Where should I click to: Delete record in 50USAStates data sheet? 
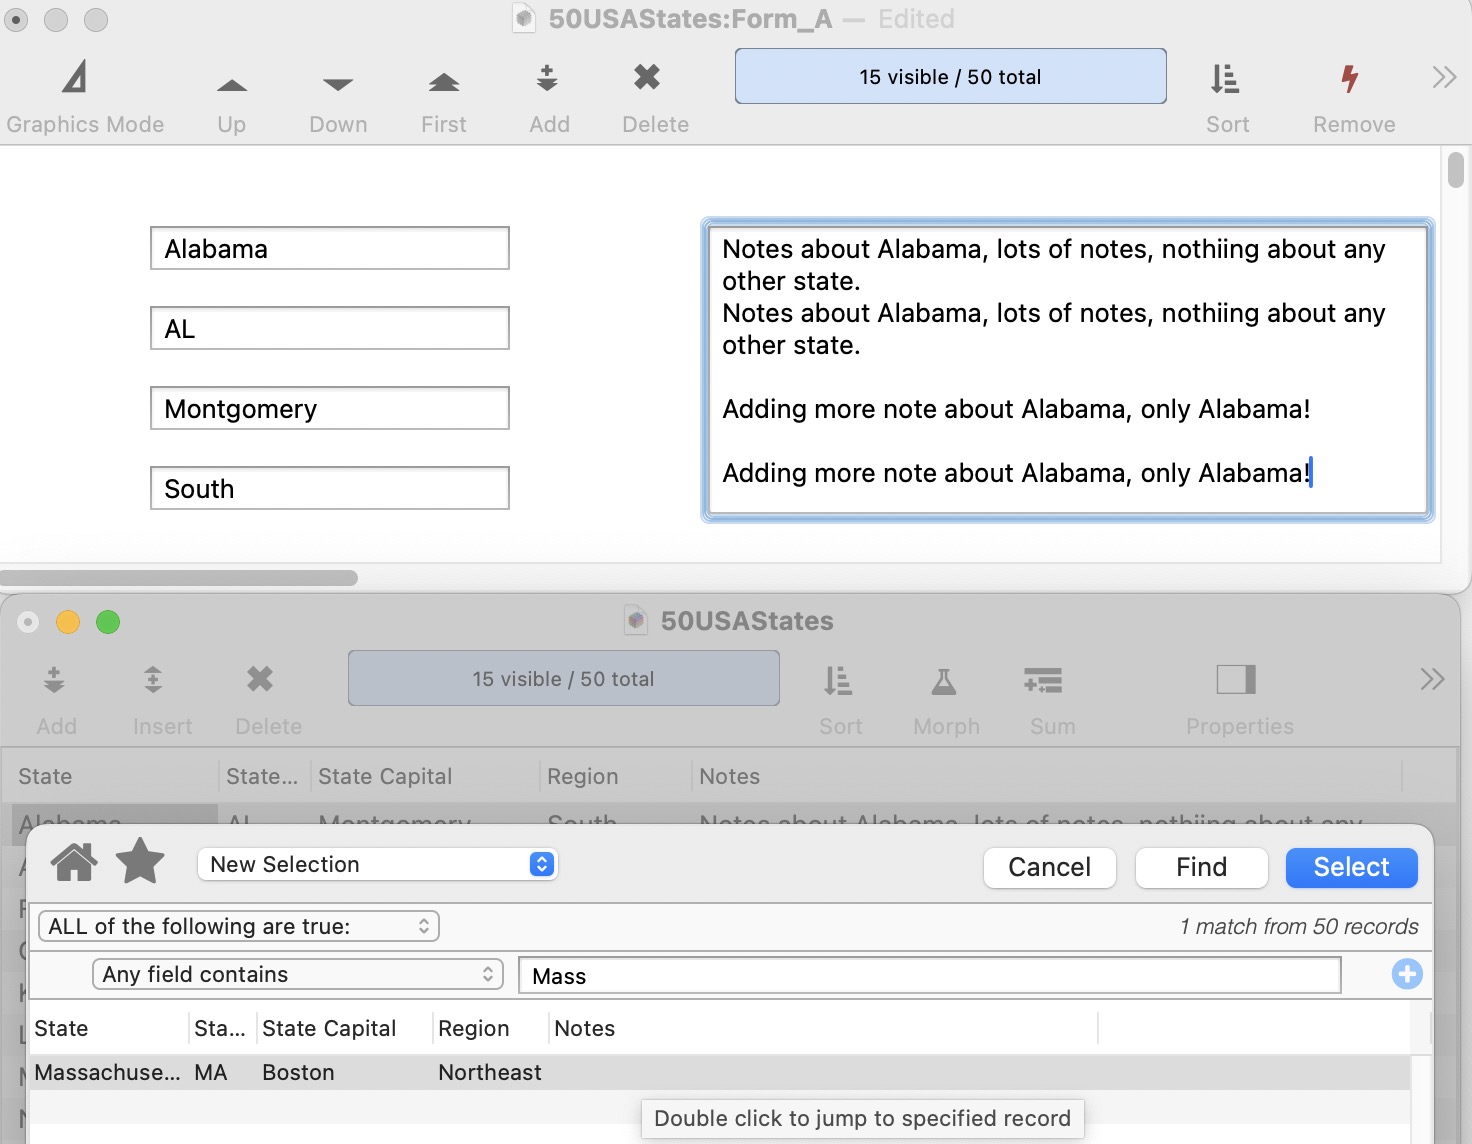260,679
